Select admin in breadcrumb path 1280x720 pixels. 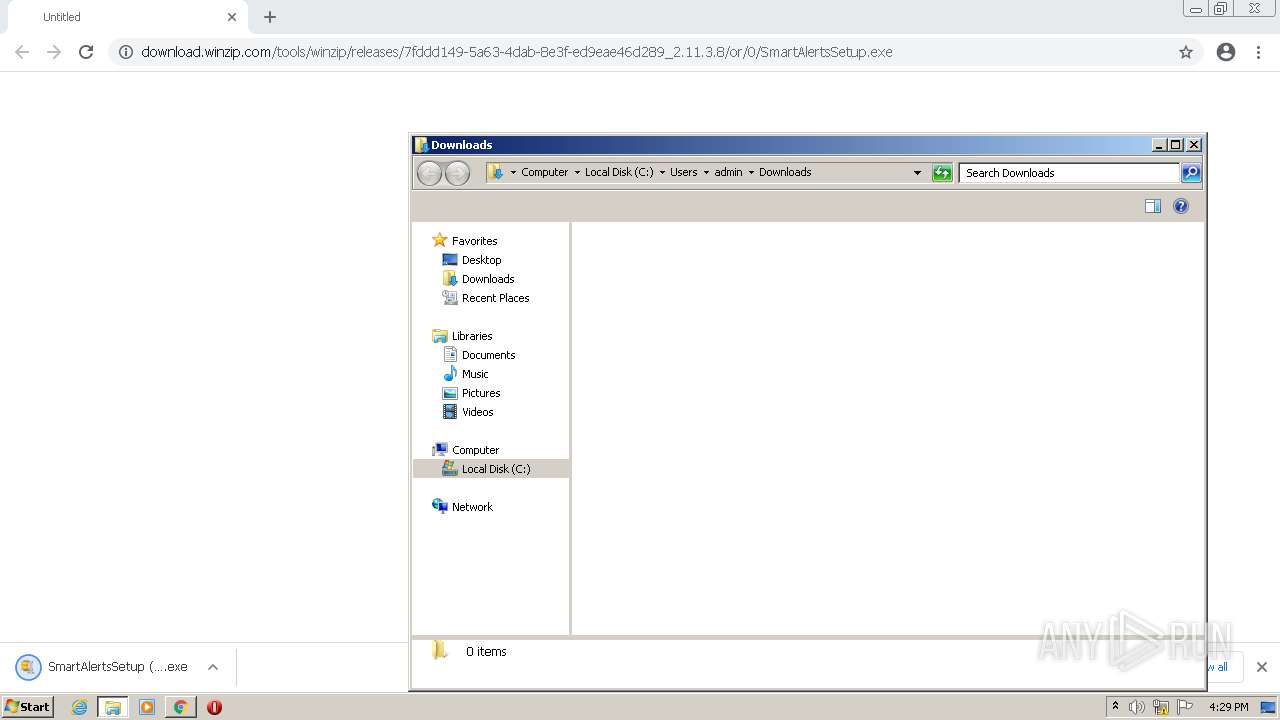(x=728, y=172)
